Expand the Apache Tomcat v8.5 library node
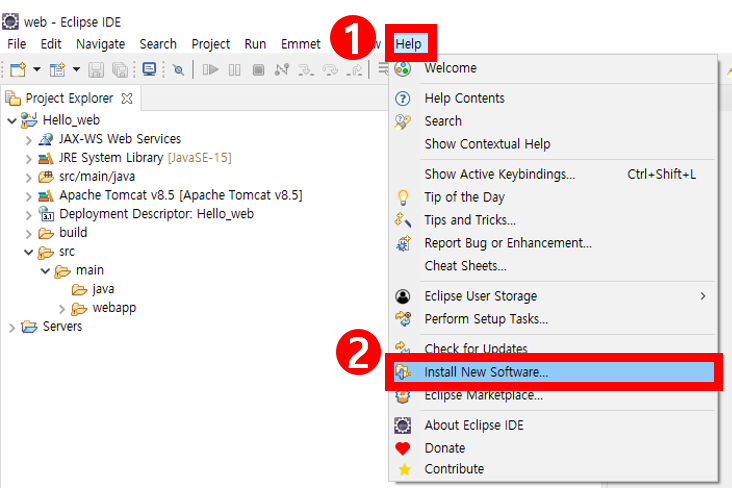The height and width of the screenshot is (488, 732). [28, 196]
